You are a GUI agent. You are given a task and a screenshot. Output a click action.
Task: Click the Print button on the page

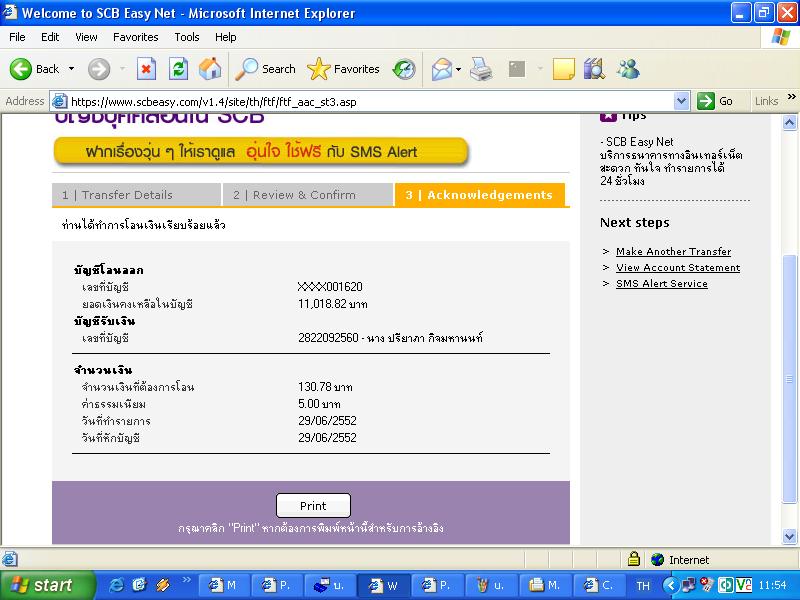[313, 506]
